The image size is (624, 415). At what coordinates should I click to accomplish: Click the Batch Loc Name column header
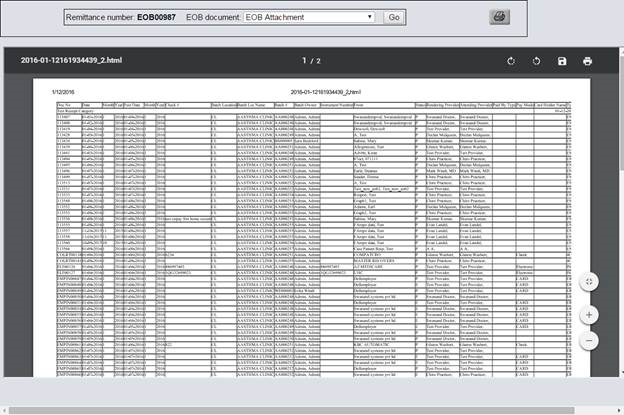(x=255, y=105)
